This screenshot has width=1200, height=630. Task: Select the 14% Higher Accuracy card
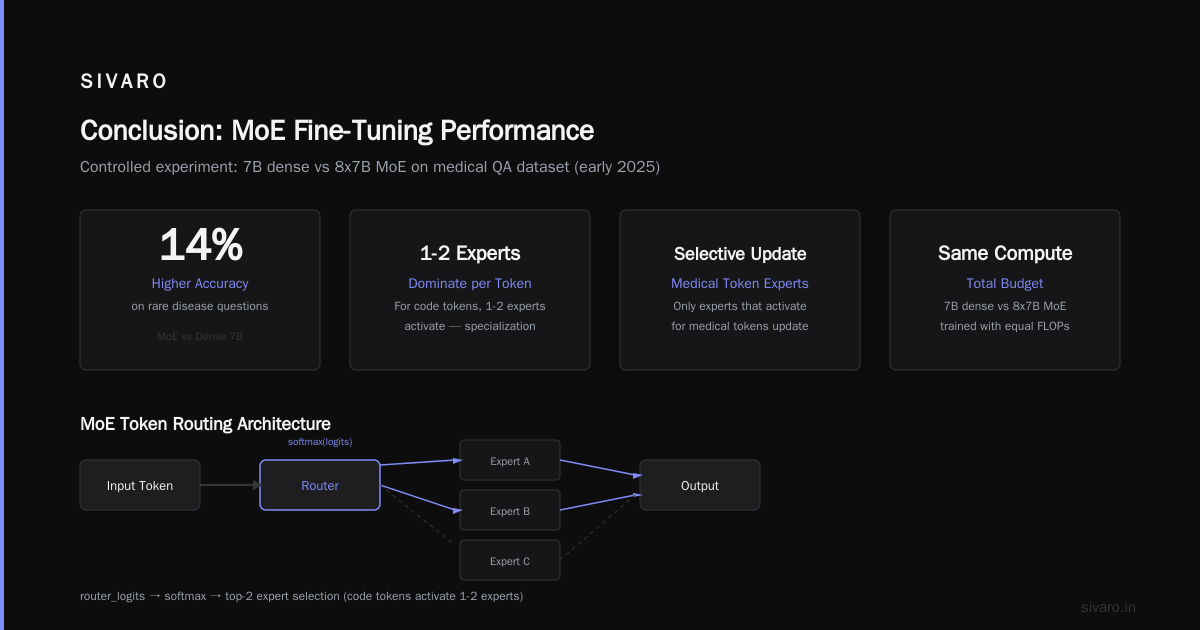[x=200, y=290]
